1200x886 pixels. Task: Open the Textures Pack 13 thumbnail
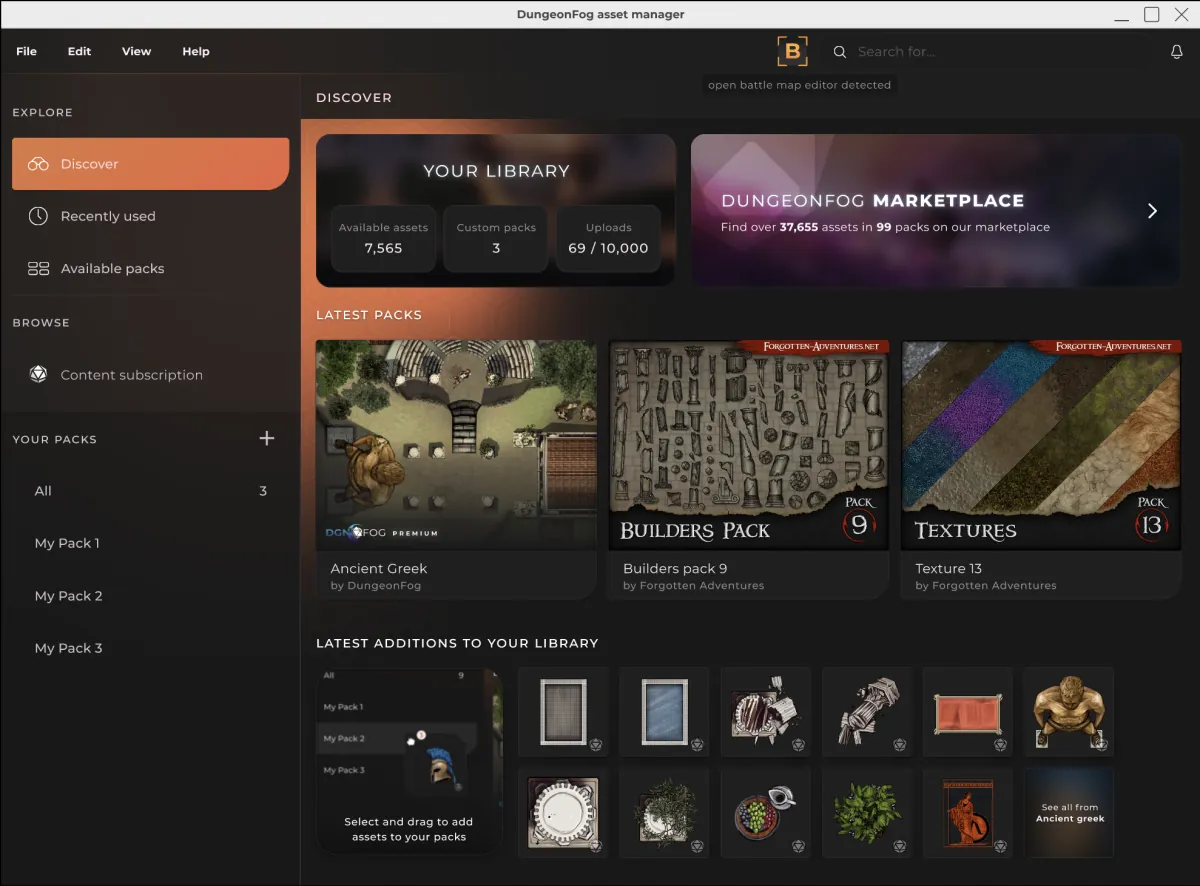[x=1041, y=444]
